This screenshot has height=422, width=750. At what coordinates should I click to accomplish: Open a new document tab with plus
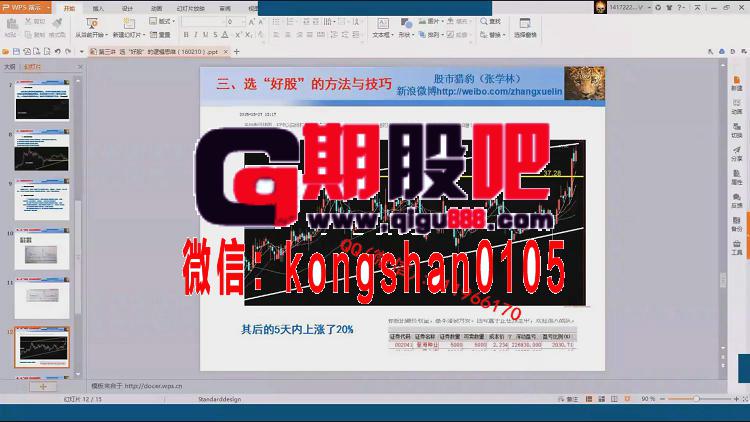[236, 51]
